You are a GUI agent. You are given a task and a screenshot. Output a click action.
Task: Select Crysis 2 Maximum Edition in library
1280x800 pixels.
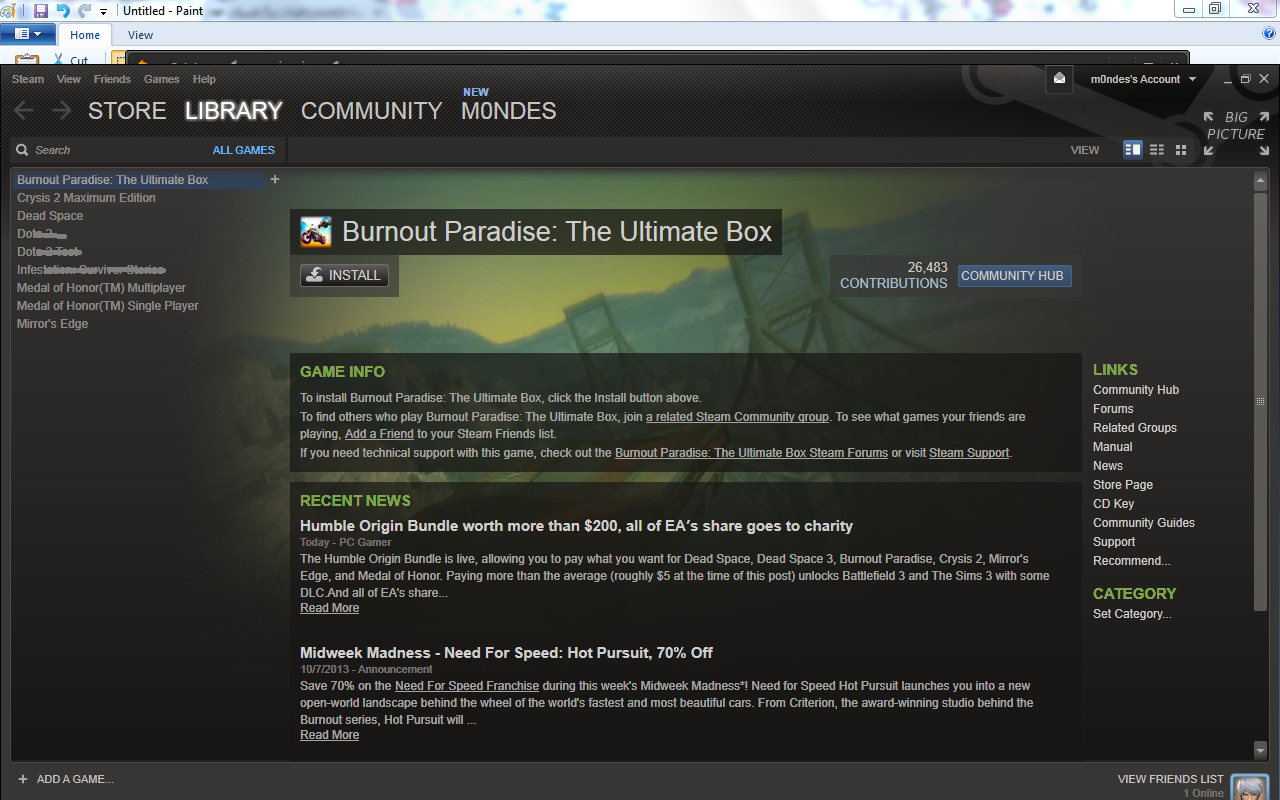coord(86,198)
